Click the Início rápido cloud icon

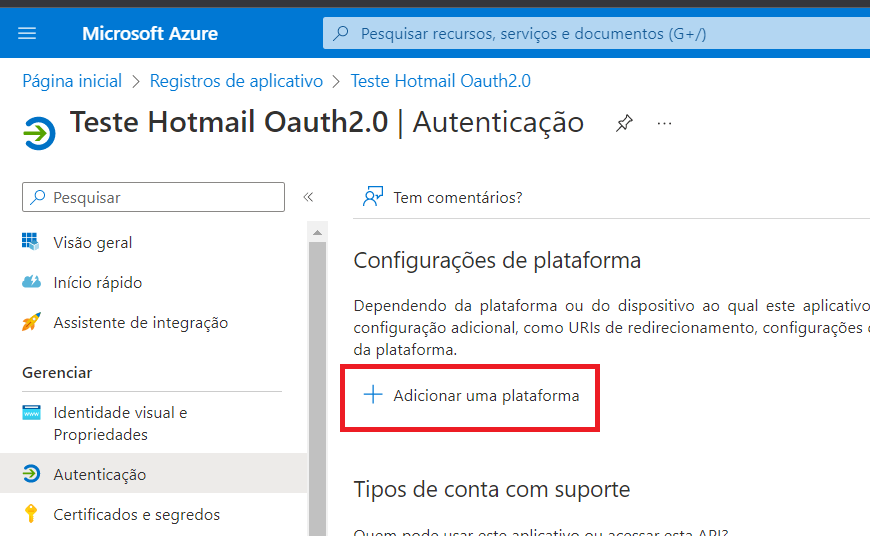[32, 282]
